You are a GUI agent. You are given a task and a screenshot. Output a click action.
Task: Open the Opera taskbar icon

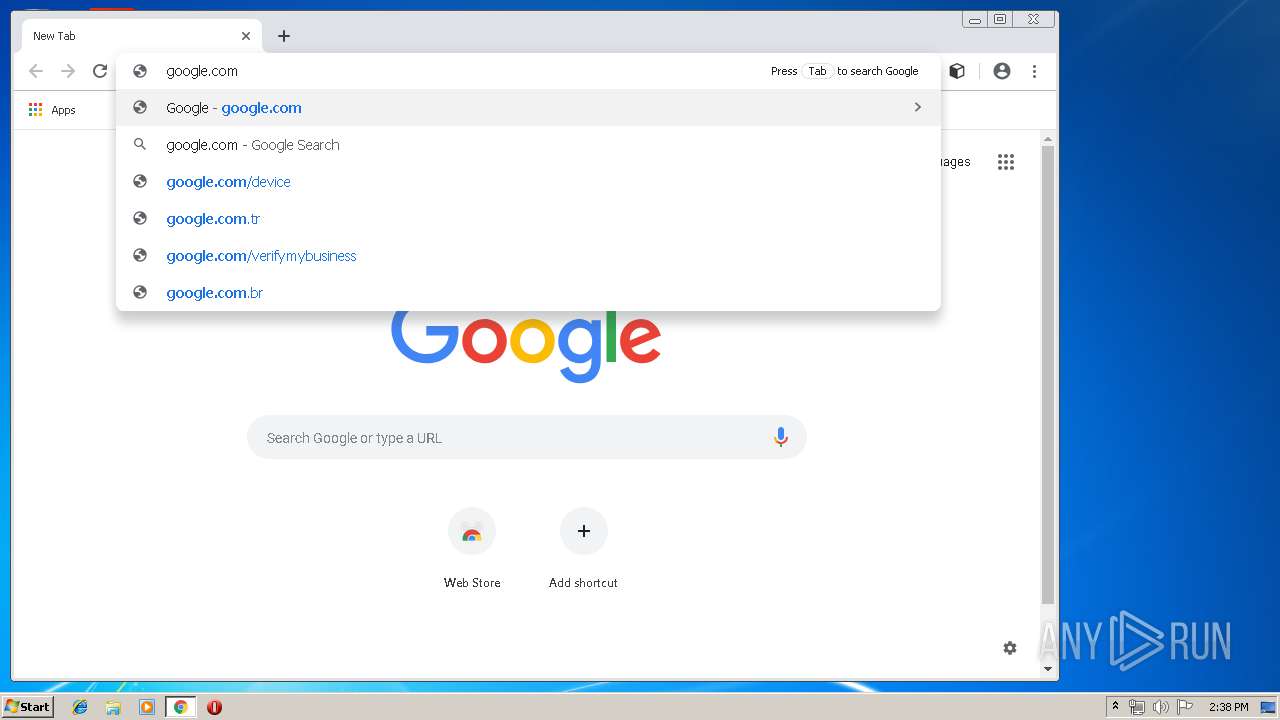tap(214, 707)
